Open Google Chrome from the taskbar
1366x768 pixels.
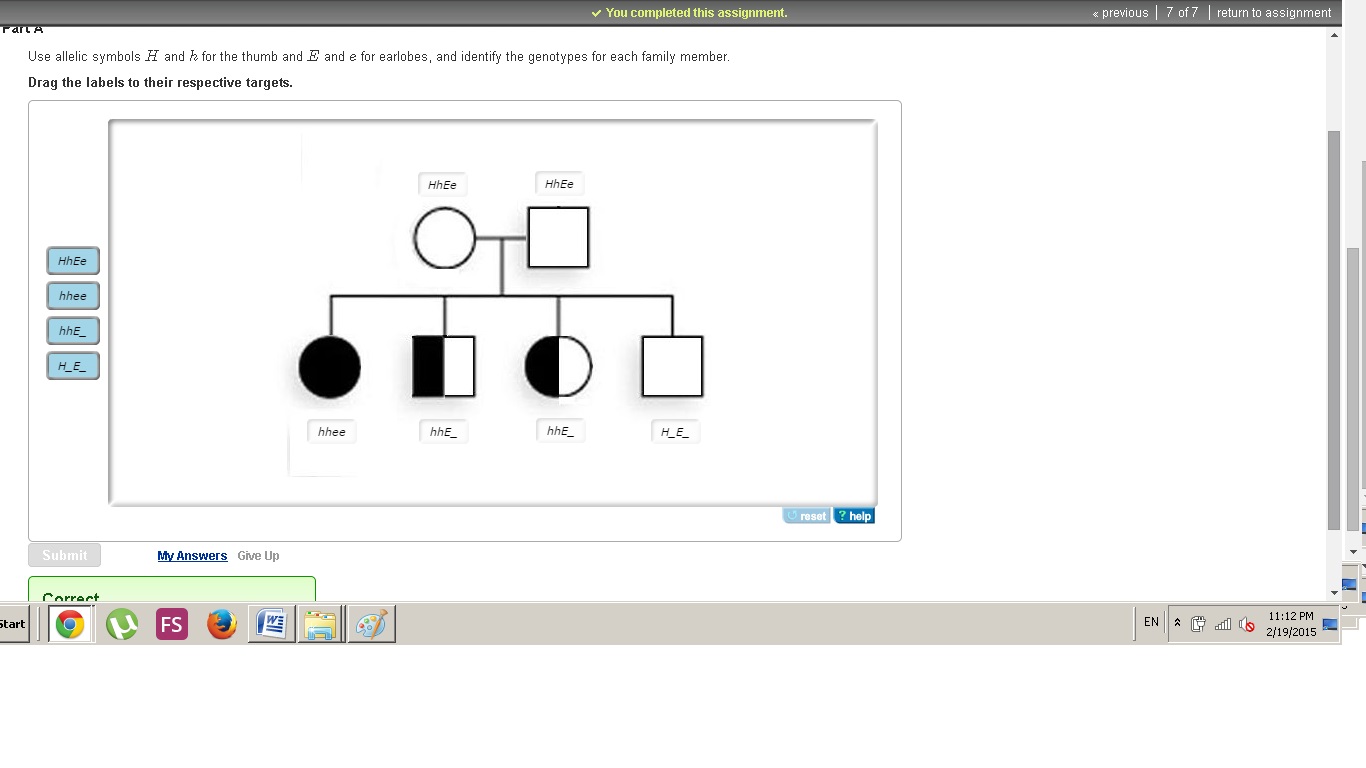coord(70,624)
